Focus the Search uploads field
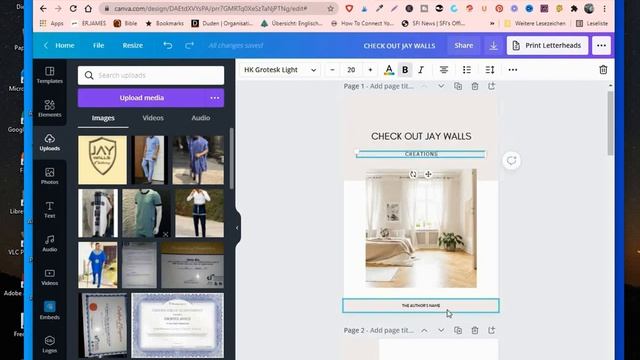This screenshot has height=360, width=640. tap(151, 76)
